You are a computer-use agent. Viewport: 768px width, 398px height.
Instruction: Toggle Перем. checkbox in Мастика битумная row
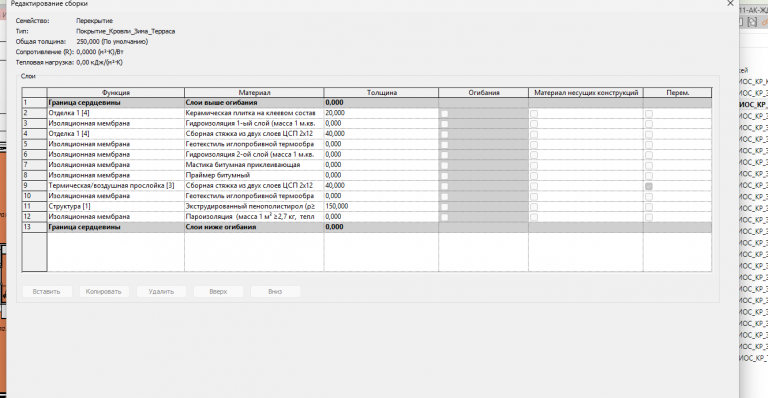[648, 165]
